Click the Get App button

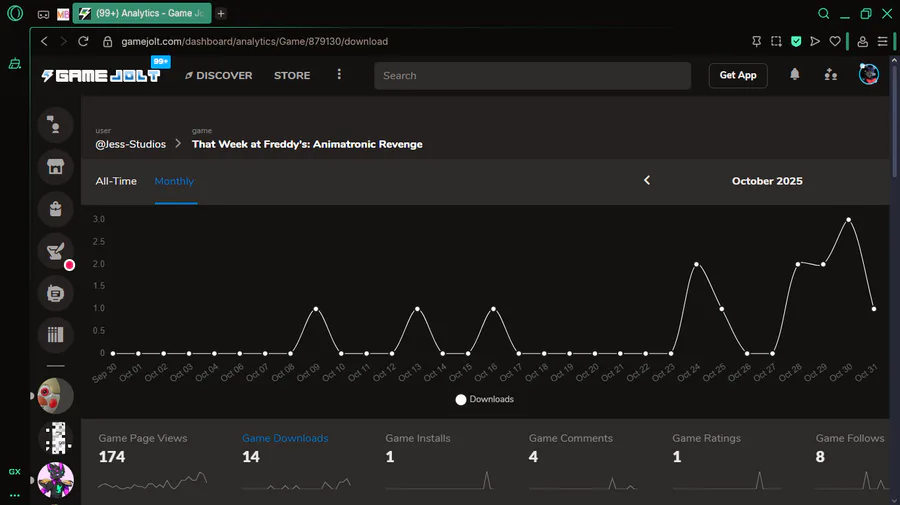click(738, 75)
